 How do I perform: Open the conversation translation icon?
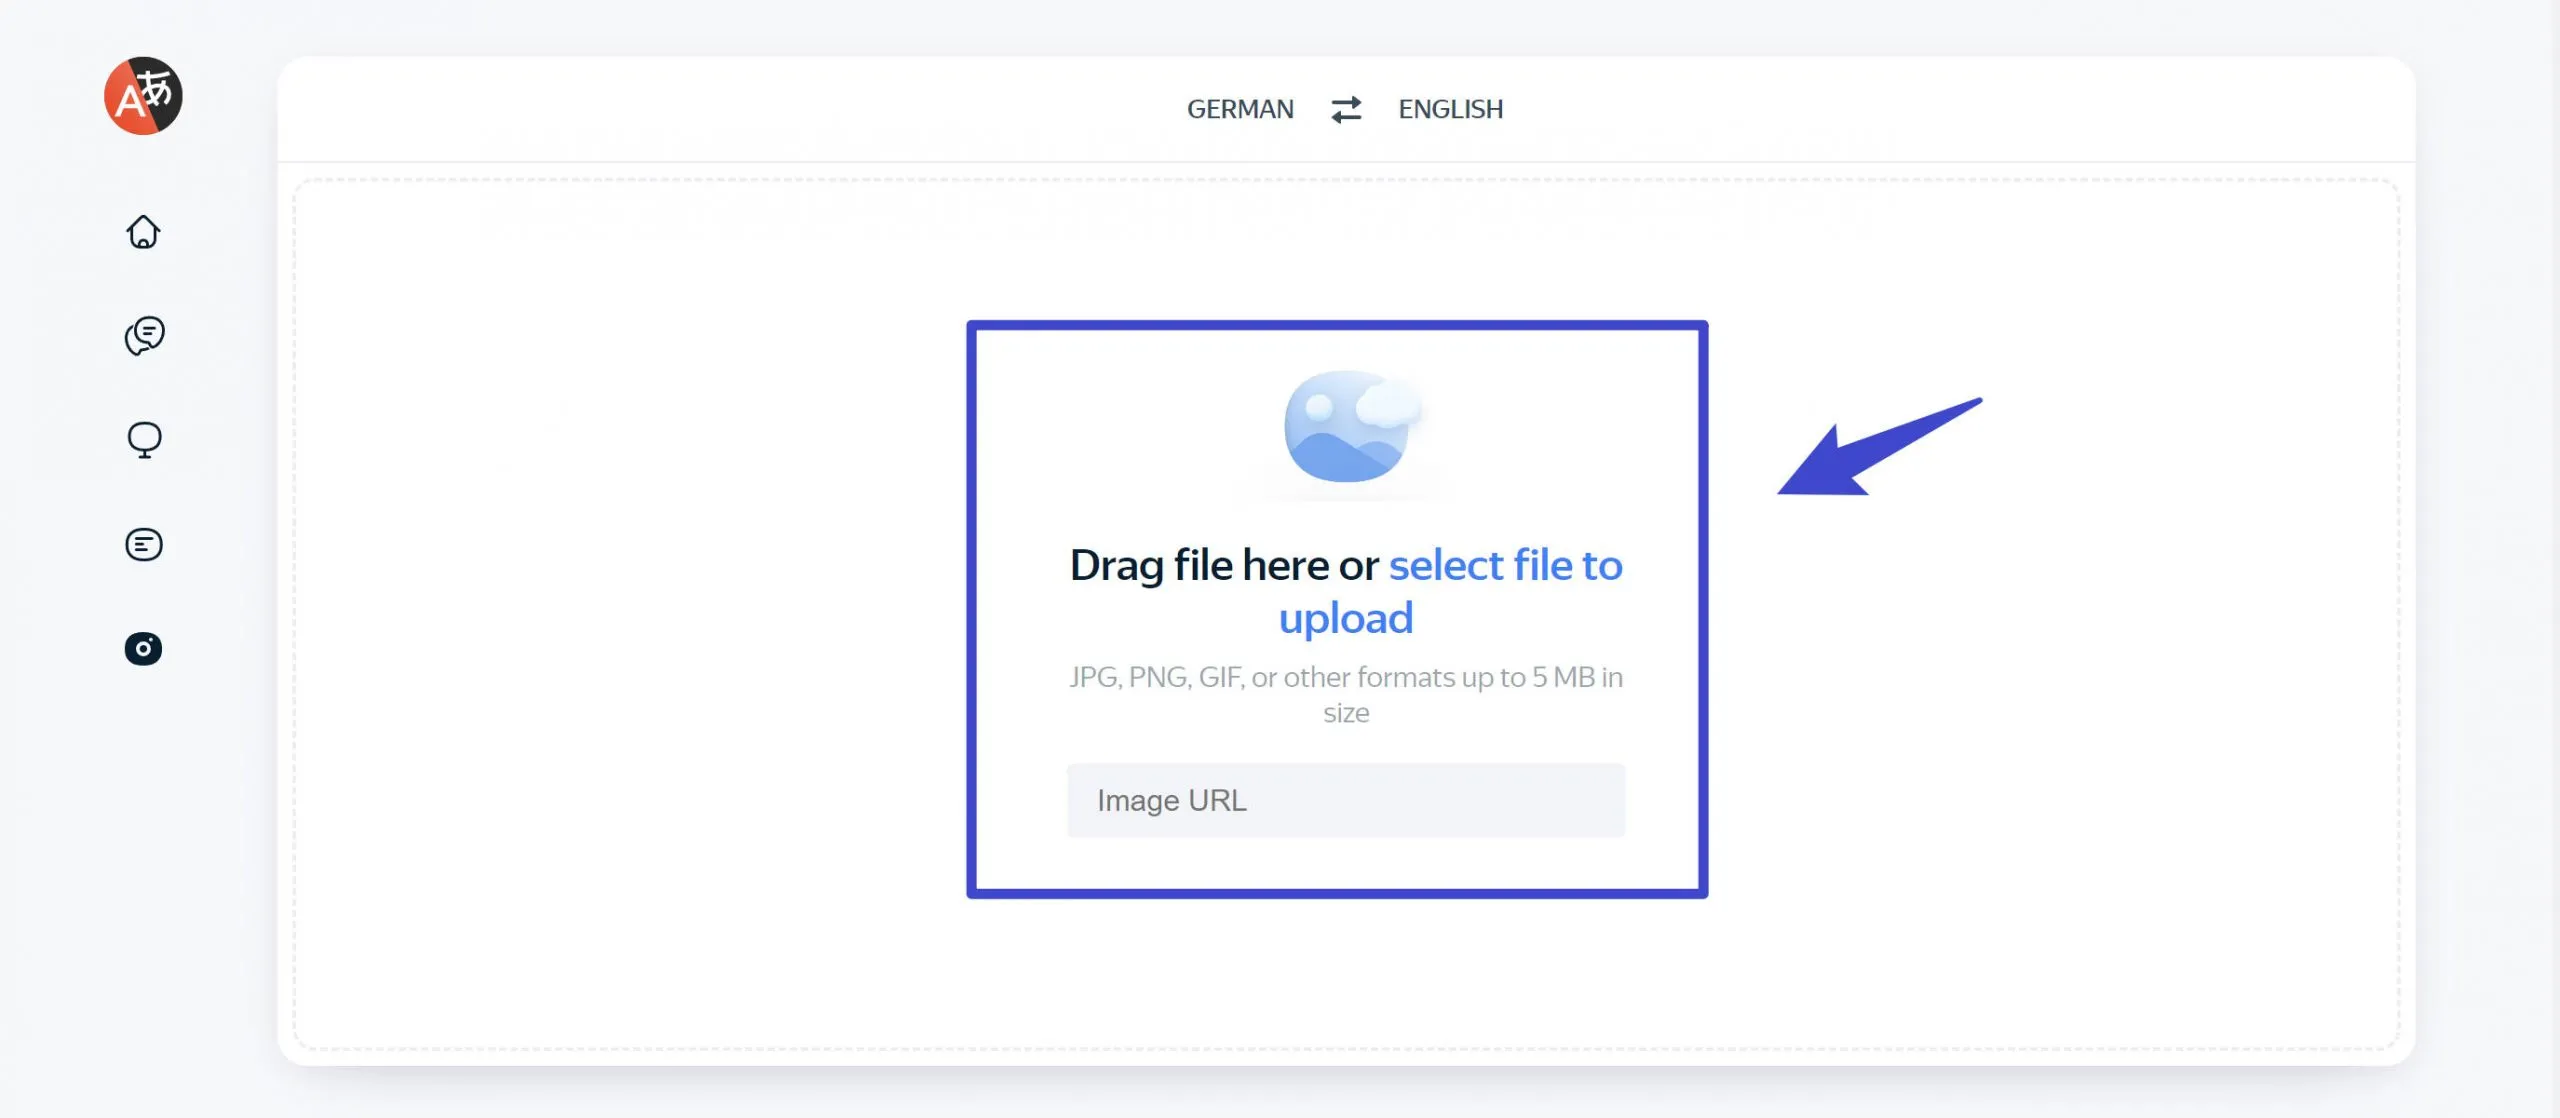click(x=144, y=336)
